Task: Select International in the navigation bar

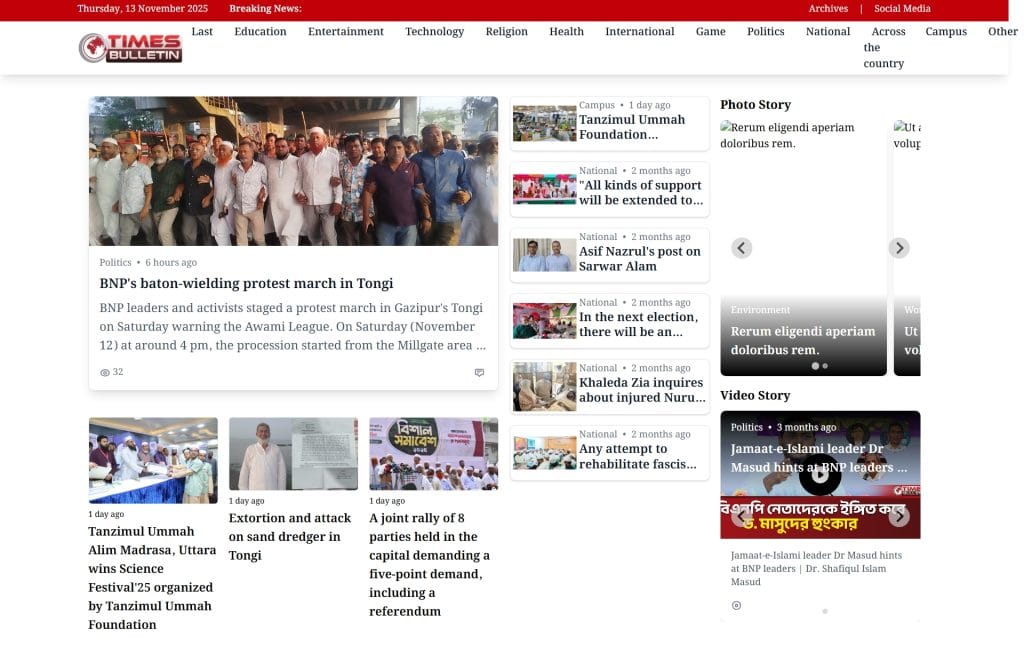Action: [639, 32]
